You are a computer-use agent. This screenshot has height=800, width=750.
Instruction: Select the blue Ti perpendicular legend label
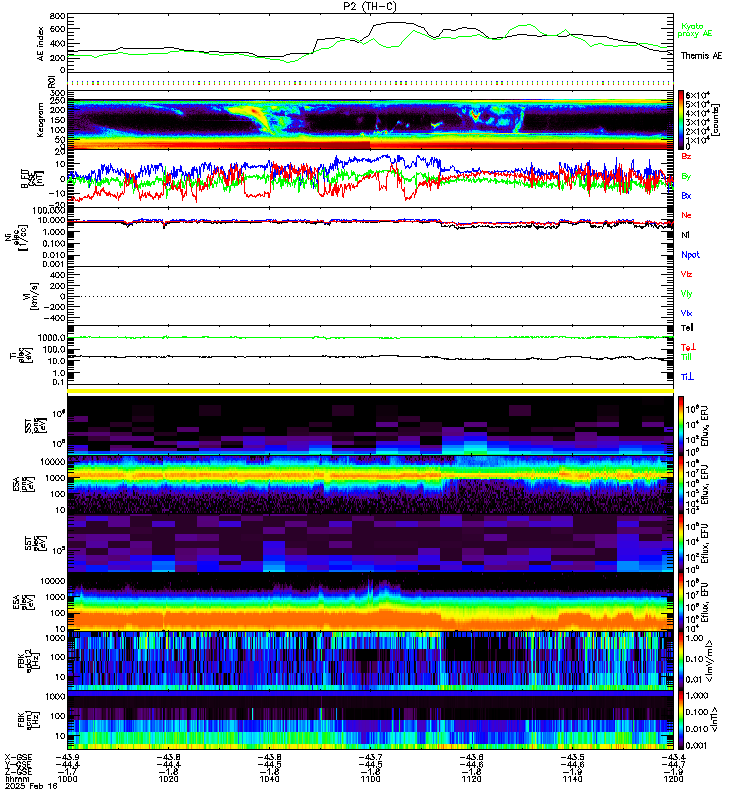(x=687, y=377)
